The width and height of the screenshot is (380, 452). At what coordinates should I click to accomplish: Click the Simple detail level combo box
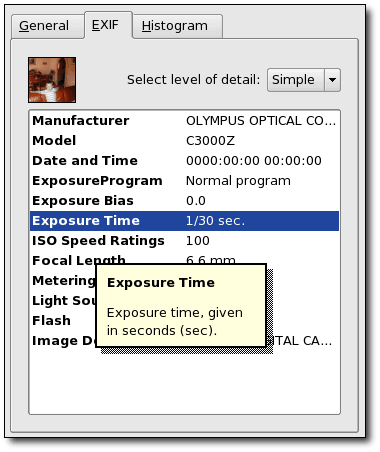click(x=304, y=80)
